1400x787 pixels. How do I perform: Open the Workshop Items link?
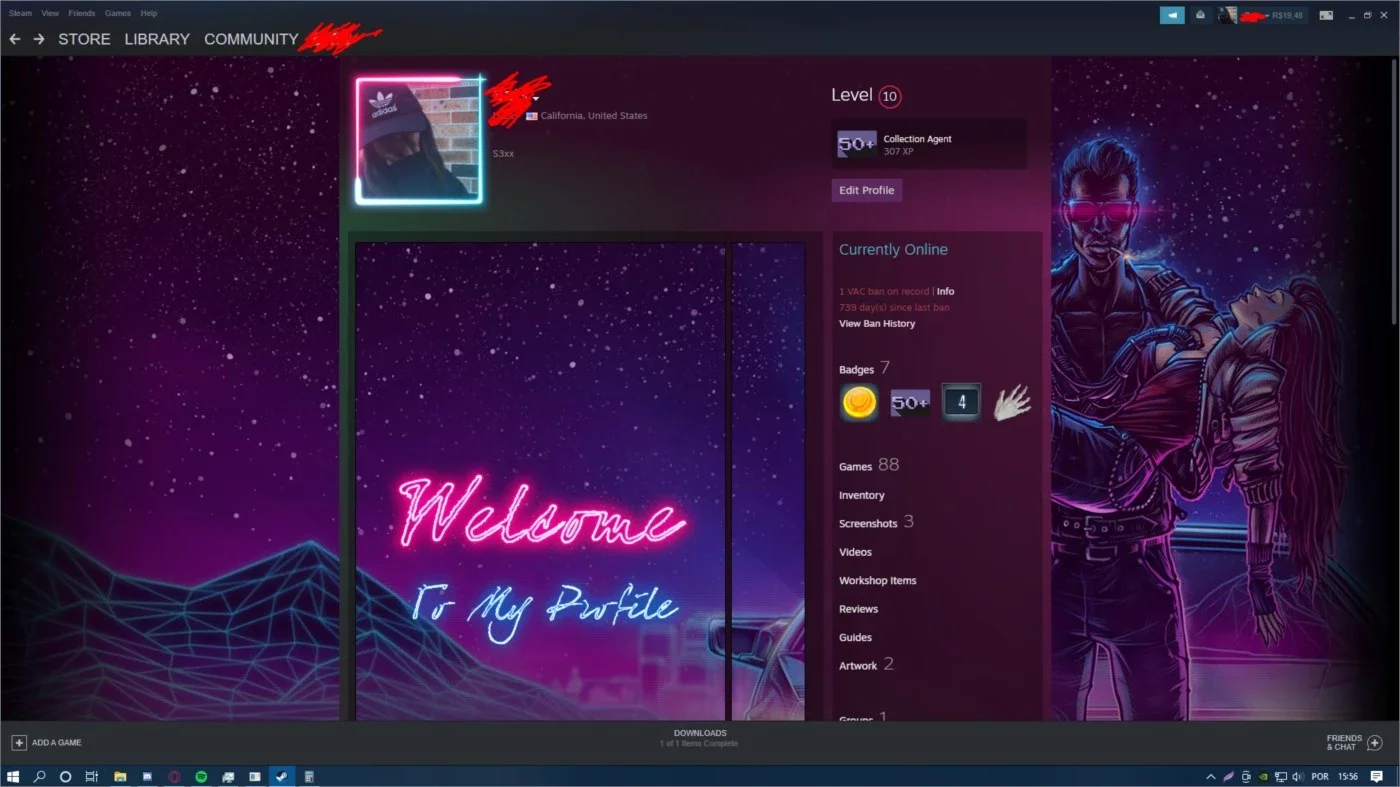coord(878,580)
